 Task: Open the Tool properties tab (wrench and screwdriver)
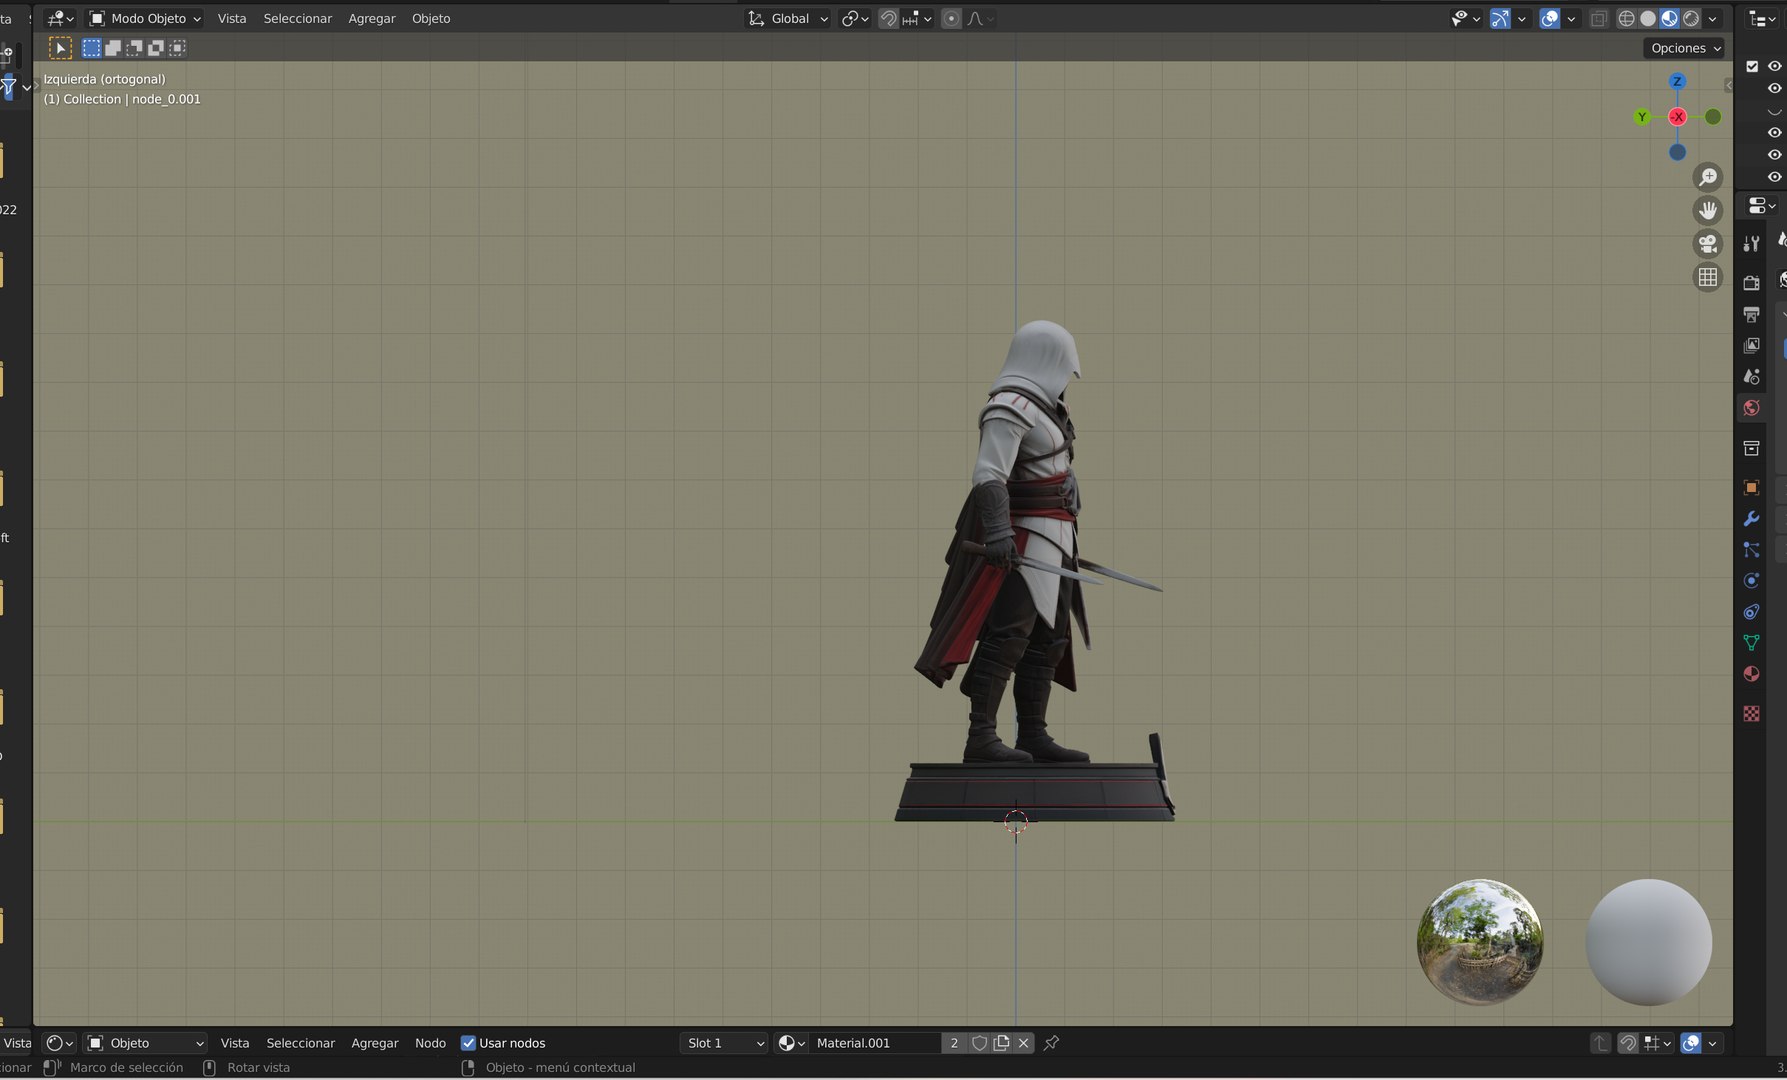1751,243
